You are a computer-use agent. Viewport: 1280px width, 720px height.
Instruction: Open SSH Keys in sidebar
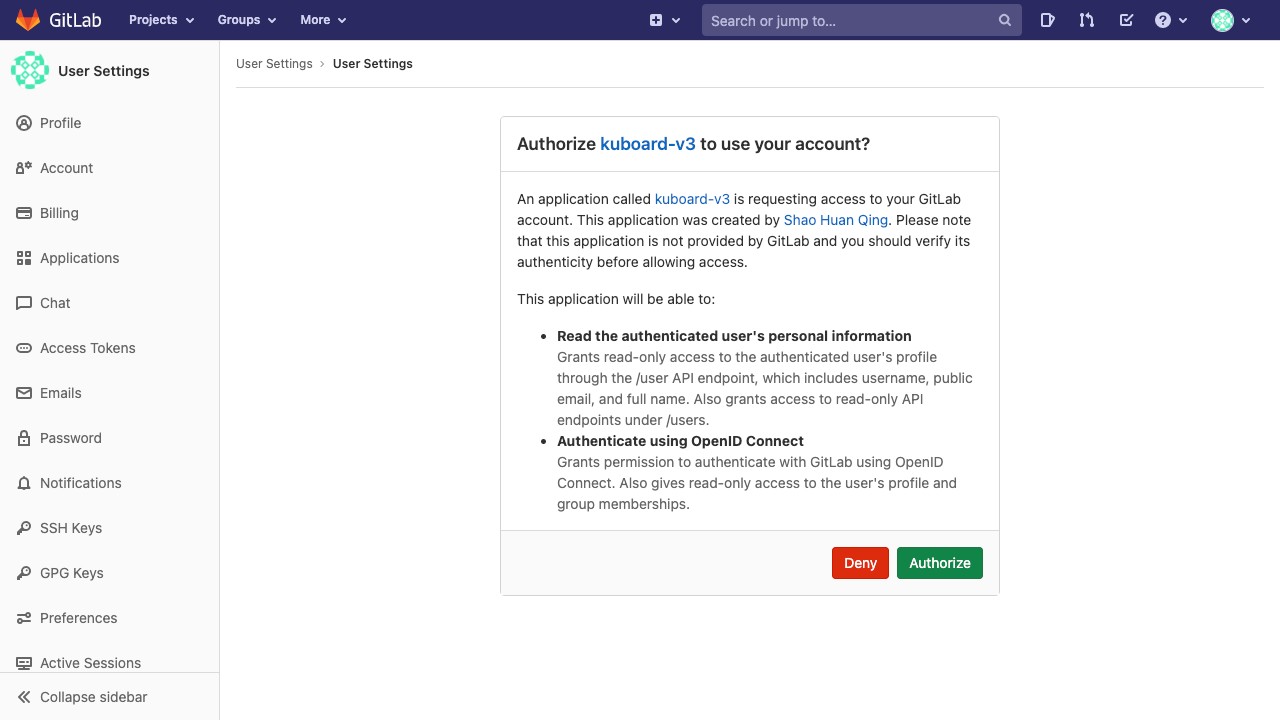(x=70, y=528)
